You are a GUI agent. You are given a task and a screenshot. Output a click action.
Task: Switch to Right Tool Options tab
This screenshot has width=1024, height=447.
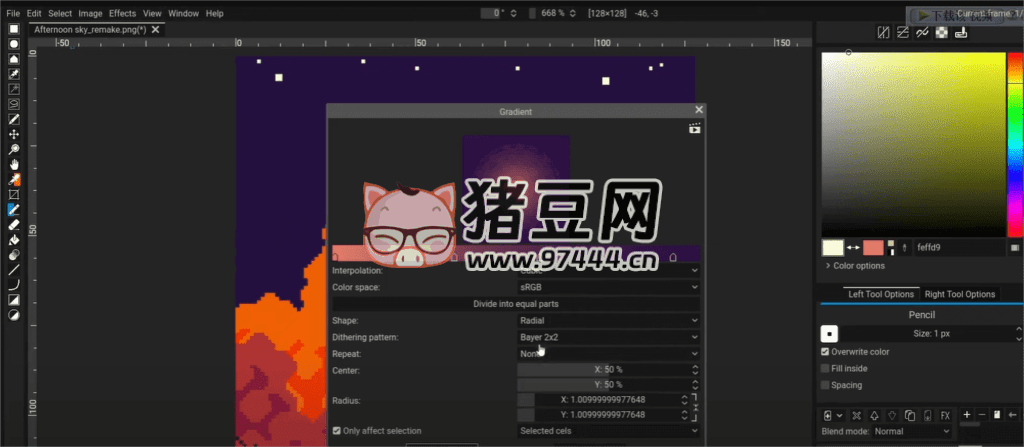960,294
